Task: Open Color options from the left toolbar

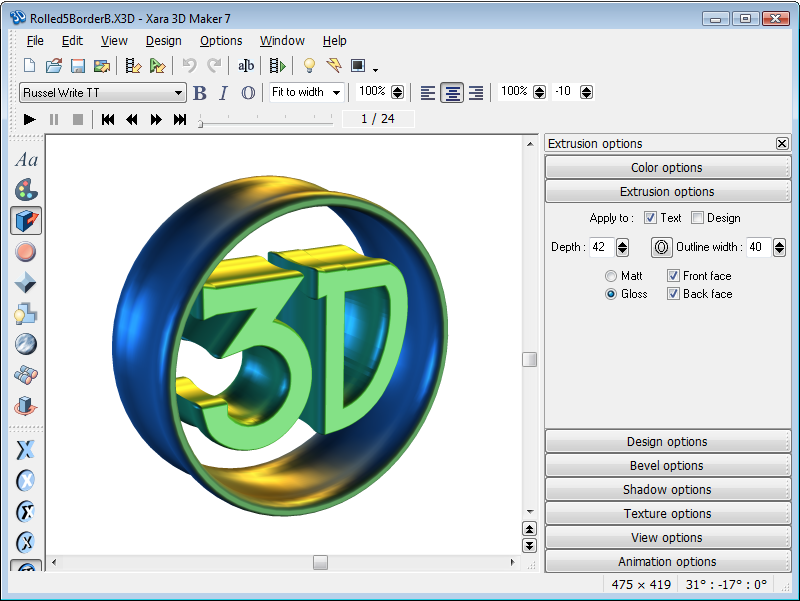Action: tap(25, 189)
